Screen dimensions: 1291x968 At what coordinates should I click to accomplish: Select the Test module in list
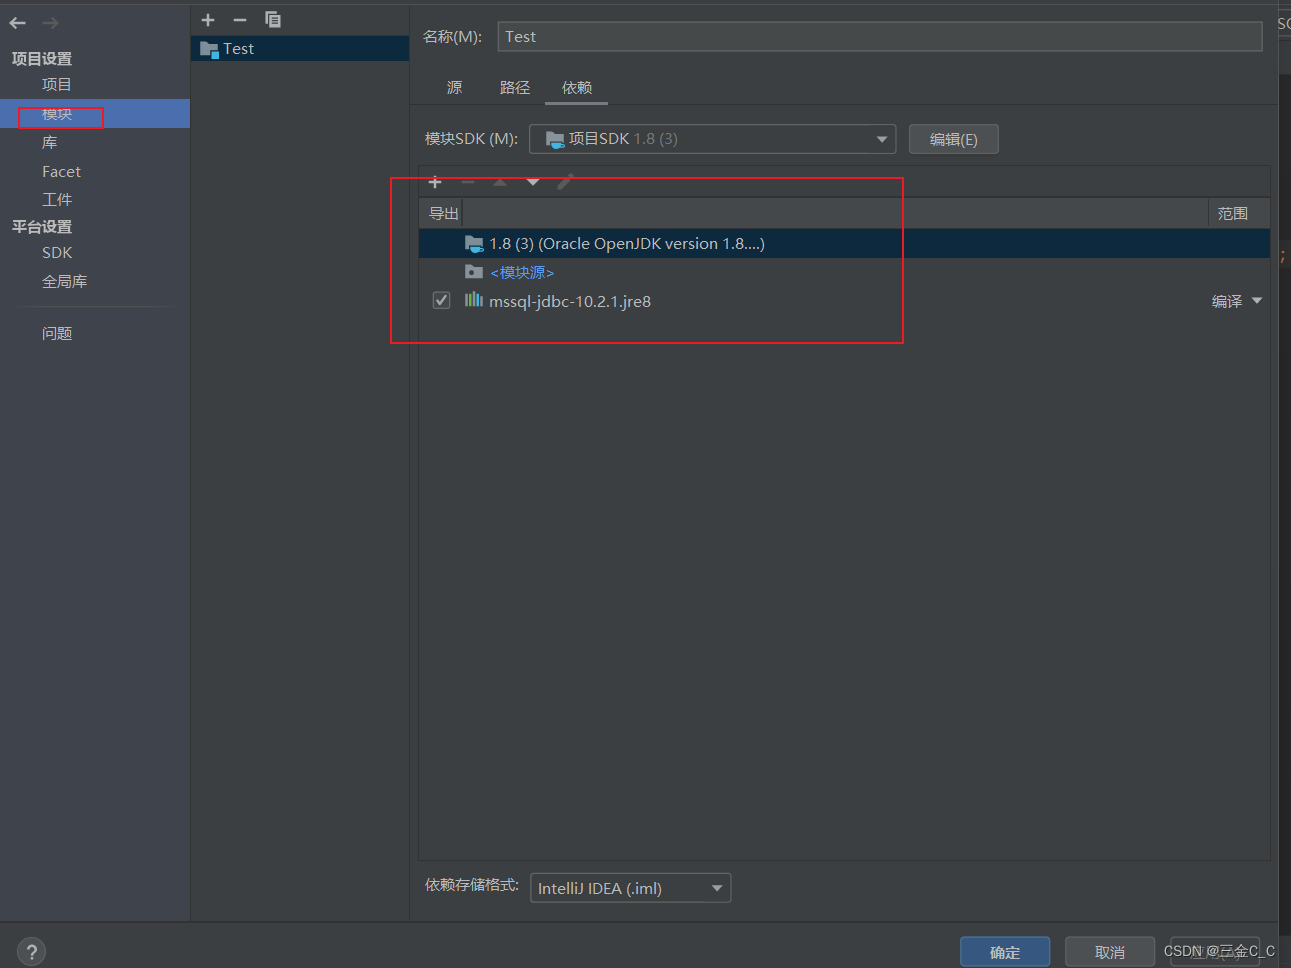coord(300,48)
